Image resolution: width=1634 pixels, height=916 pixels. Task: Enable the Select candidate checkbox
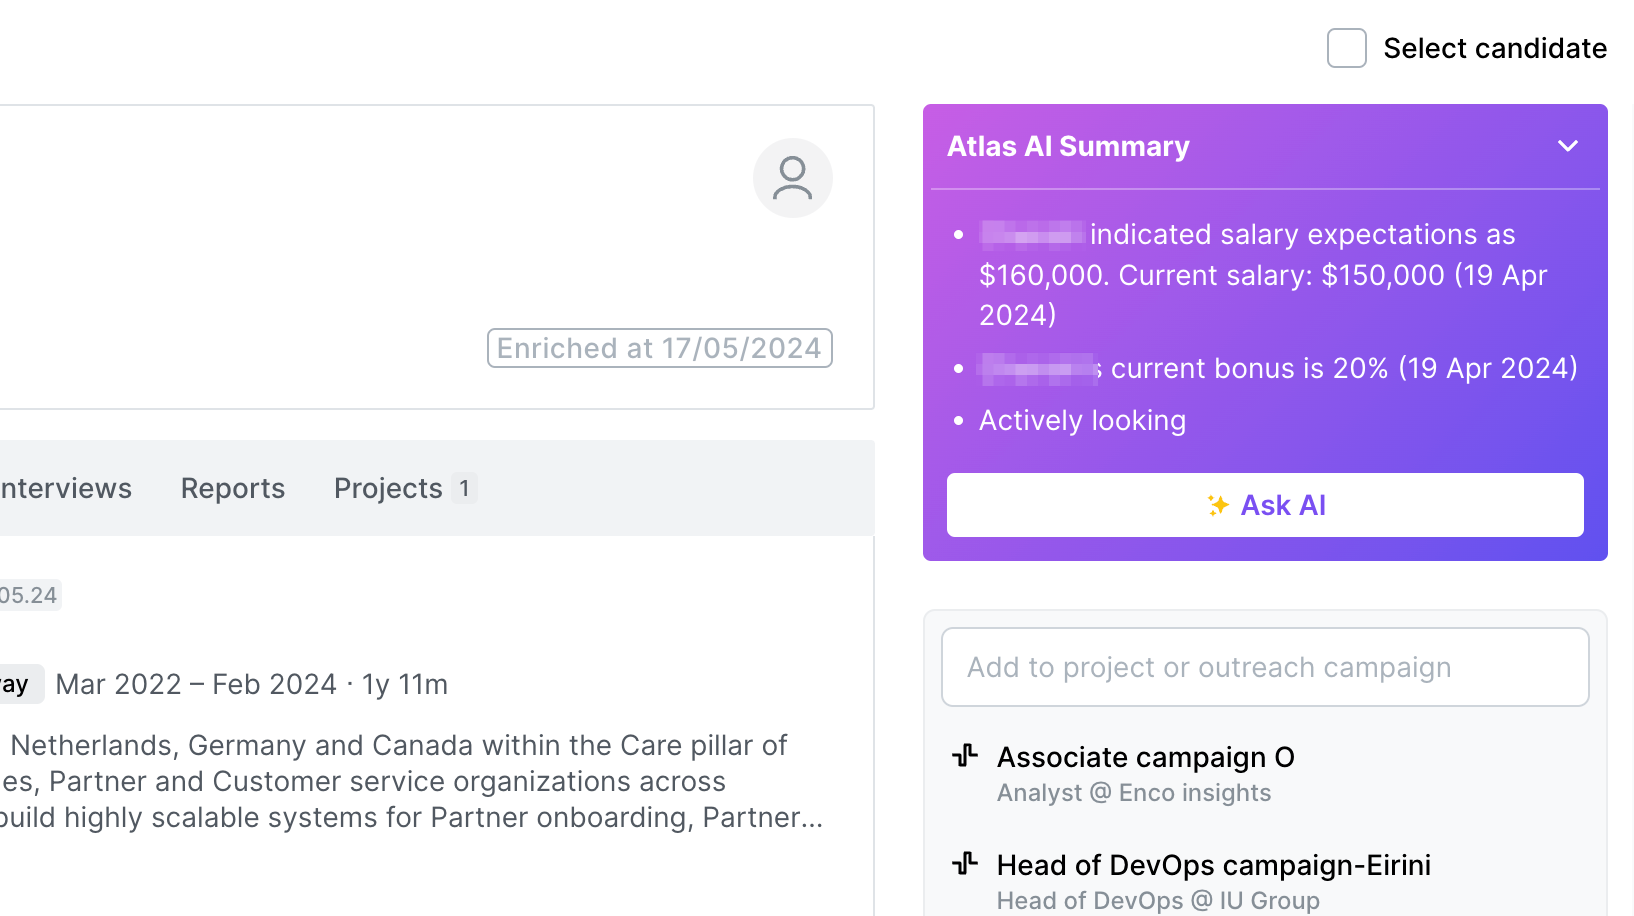coord(1346,48)
